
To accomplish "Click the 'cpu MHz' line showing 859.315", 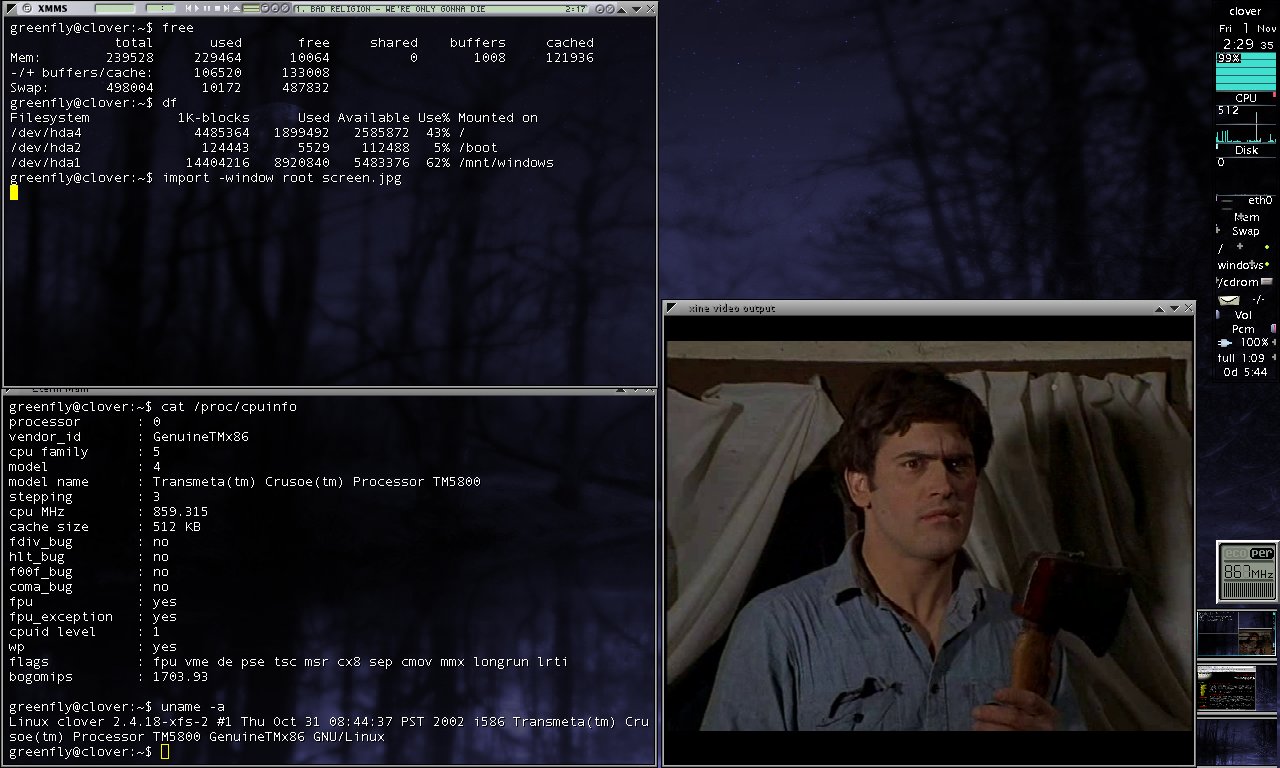I will point(109,512).
